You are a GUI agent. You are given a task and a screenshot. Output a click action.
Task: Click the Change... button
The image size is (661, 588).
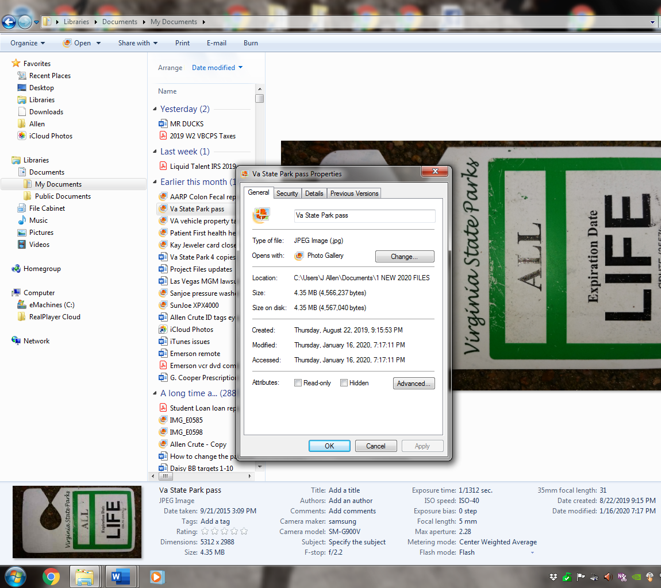[404, 256]
